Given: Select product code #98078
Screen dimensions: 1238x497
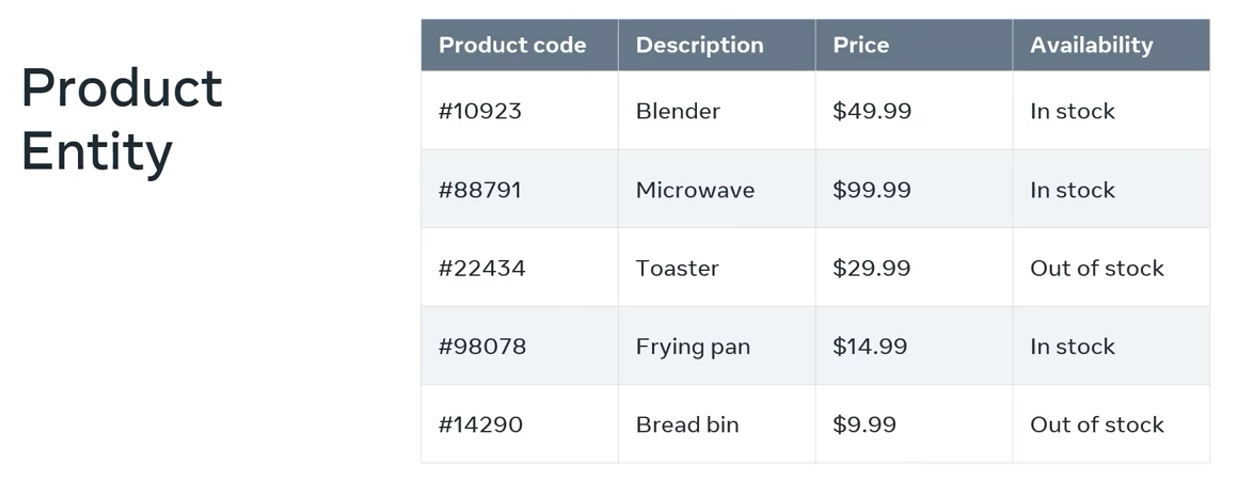Looking at the screenshot, I should point(482,347).
